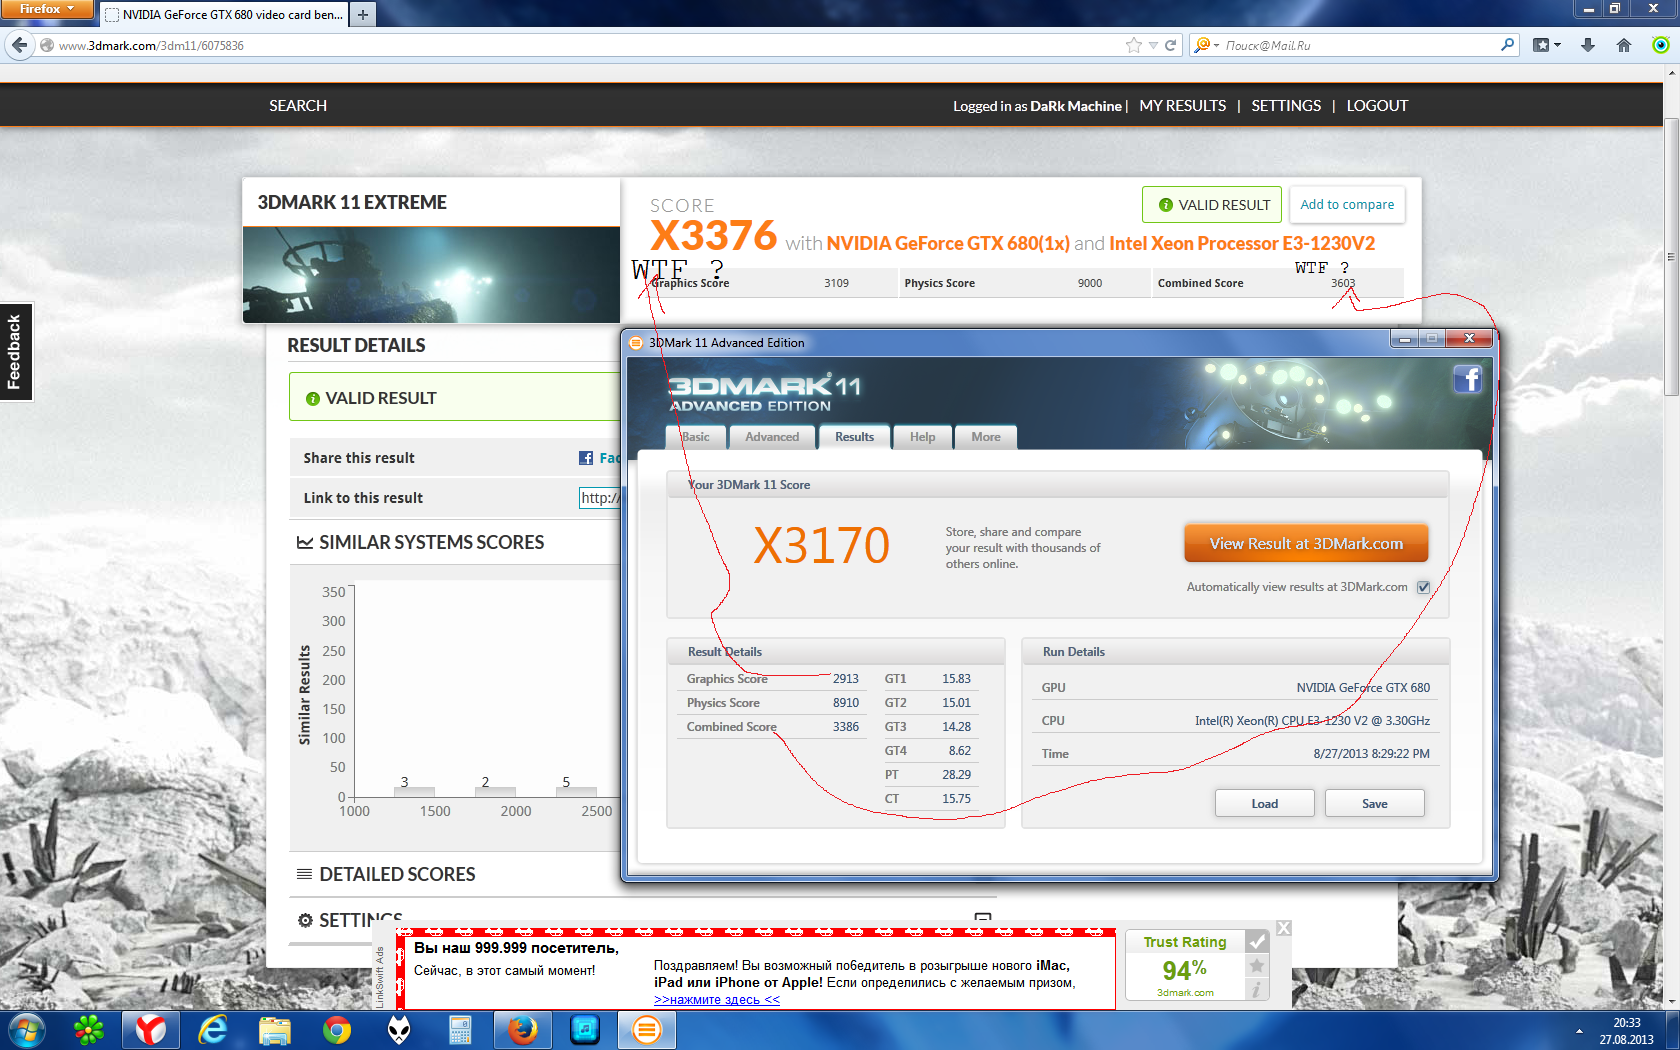Click the Trust Rating star icon
The height and width of the screenshot is (1050, 1680).
pos(1257,966)
